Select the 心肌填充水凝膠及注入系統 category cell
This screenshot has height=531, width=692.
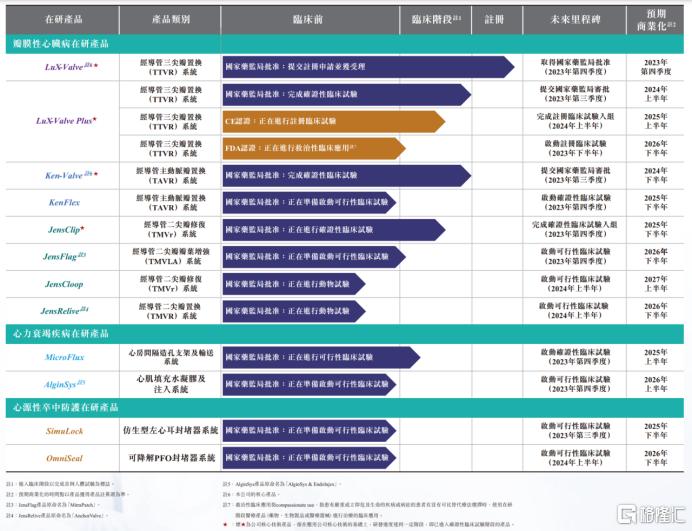point(171,384)
